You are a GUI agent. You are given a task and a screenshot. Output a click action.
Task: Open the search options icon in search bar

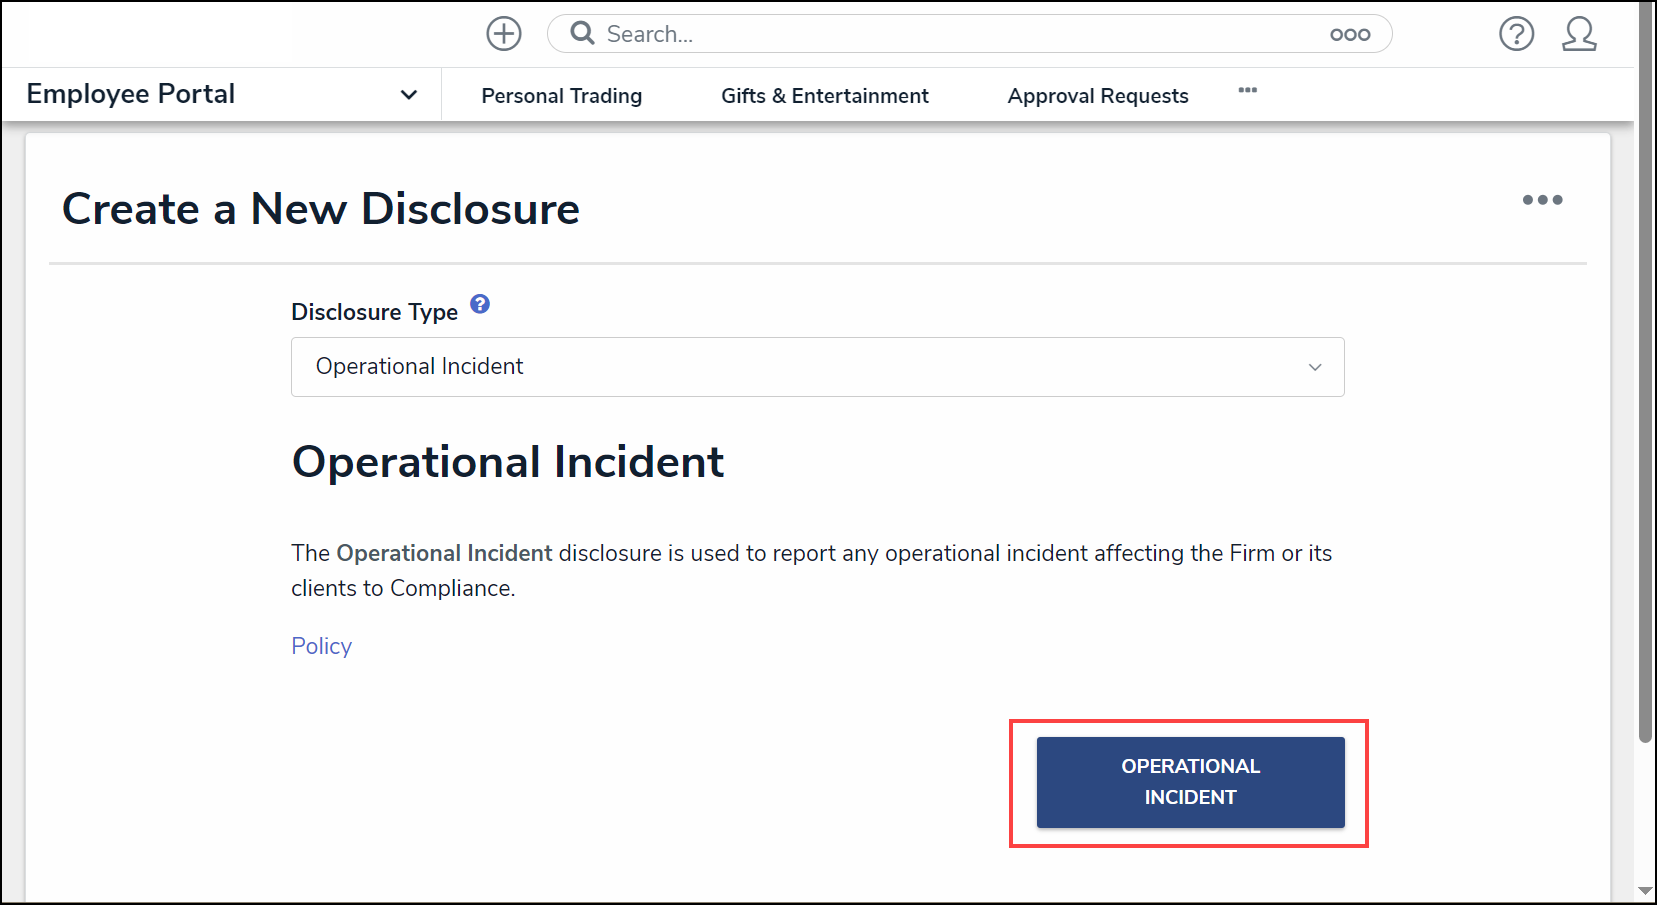click(x=1349, y=33)
